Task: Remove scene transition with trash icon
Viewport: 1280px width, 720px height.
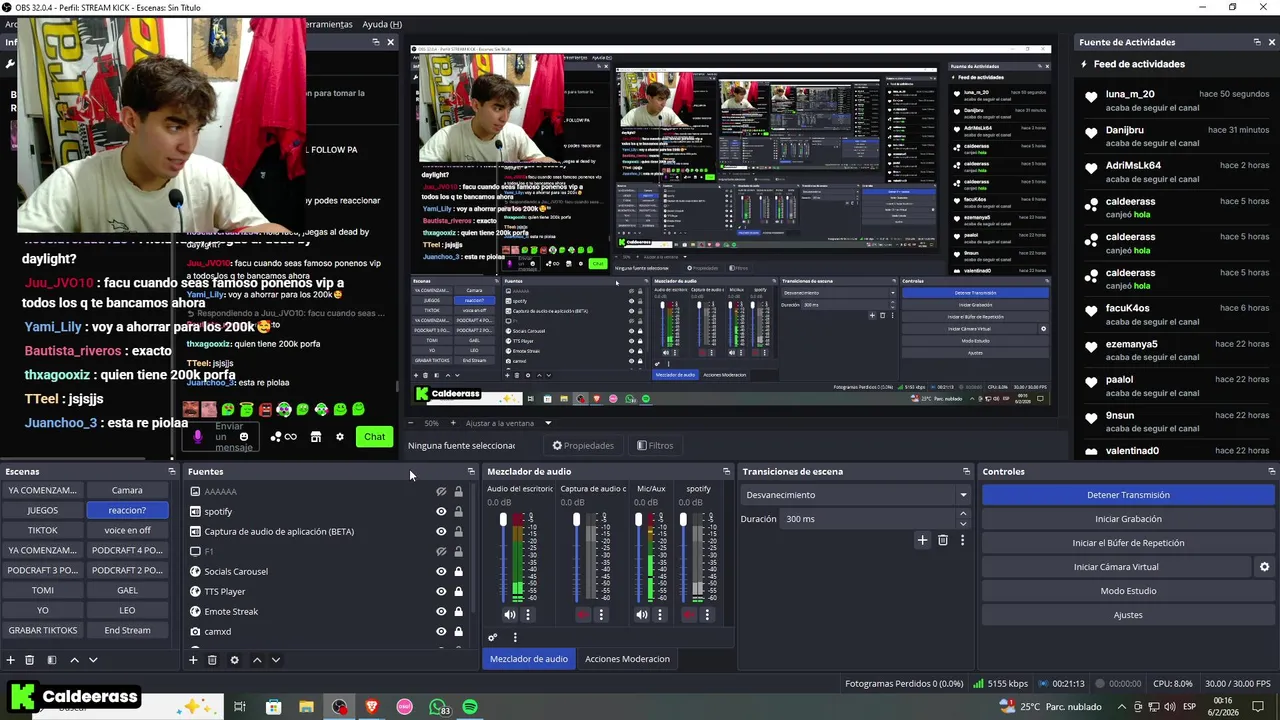Action: tap(943, 540)
